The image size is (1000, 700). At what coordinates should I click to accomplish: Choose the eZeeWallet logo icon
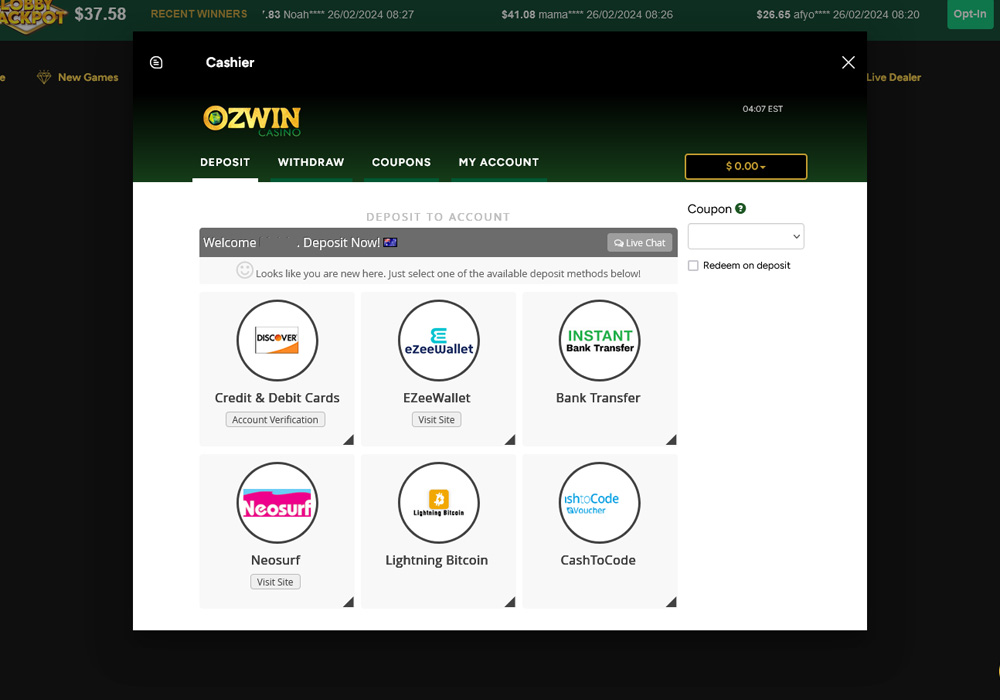point(439,340)
